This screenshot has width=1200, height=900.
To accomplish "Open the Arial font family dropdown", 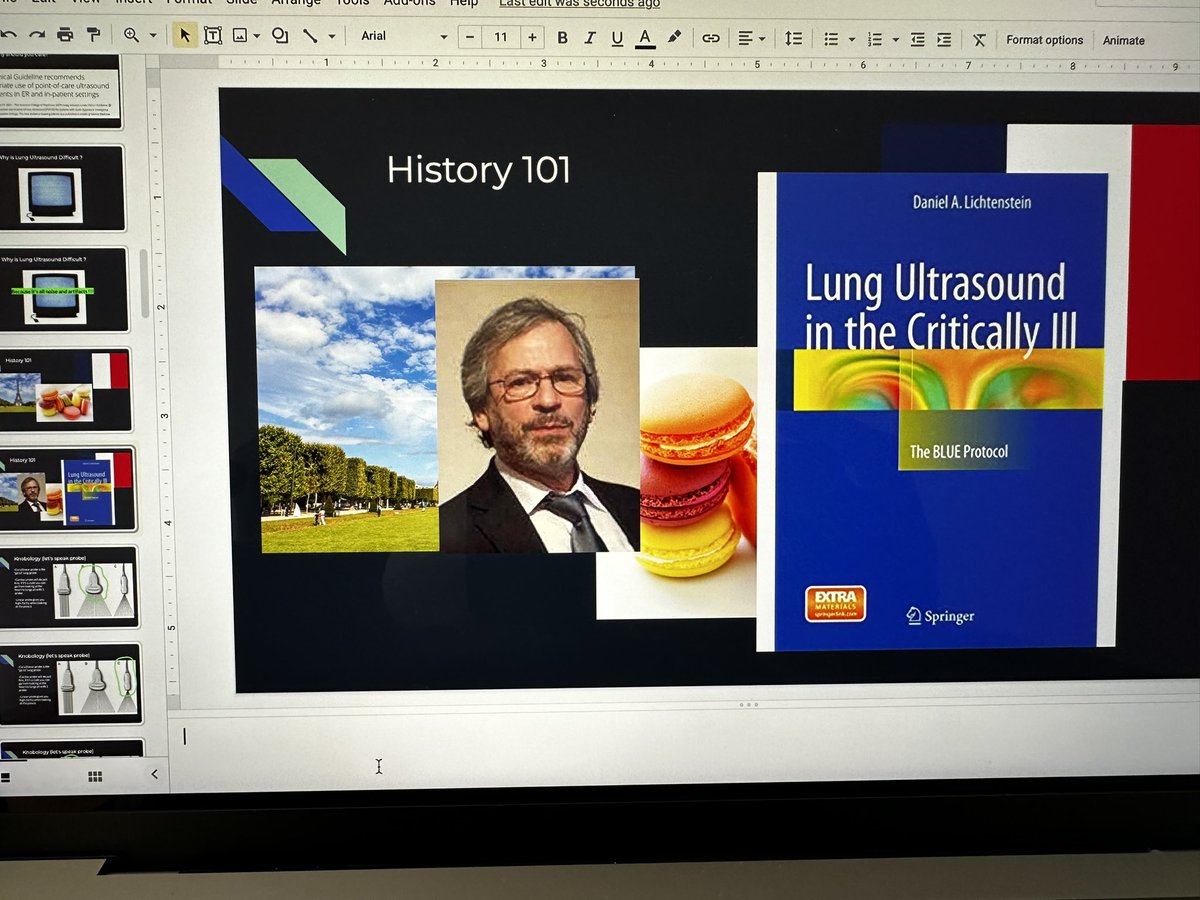I will 404,37.
